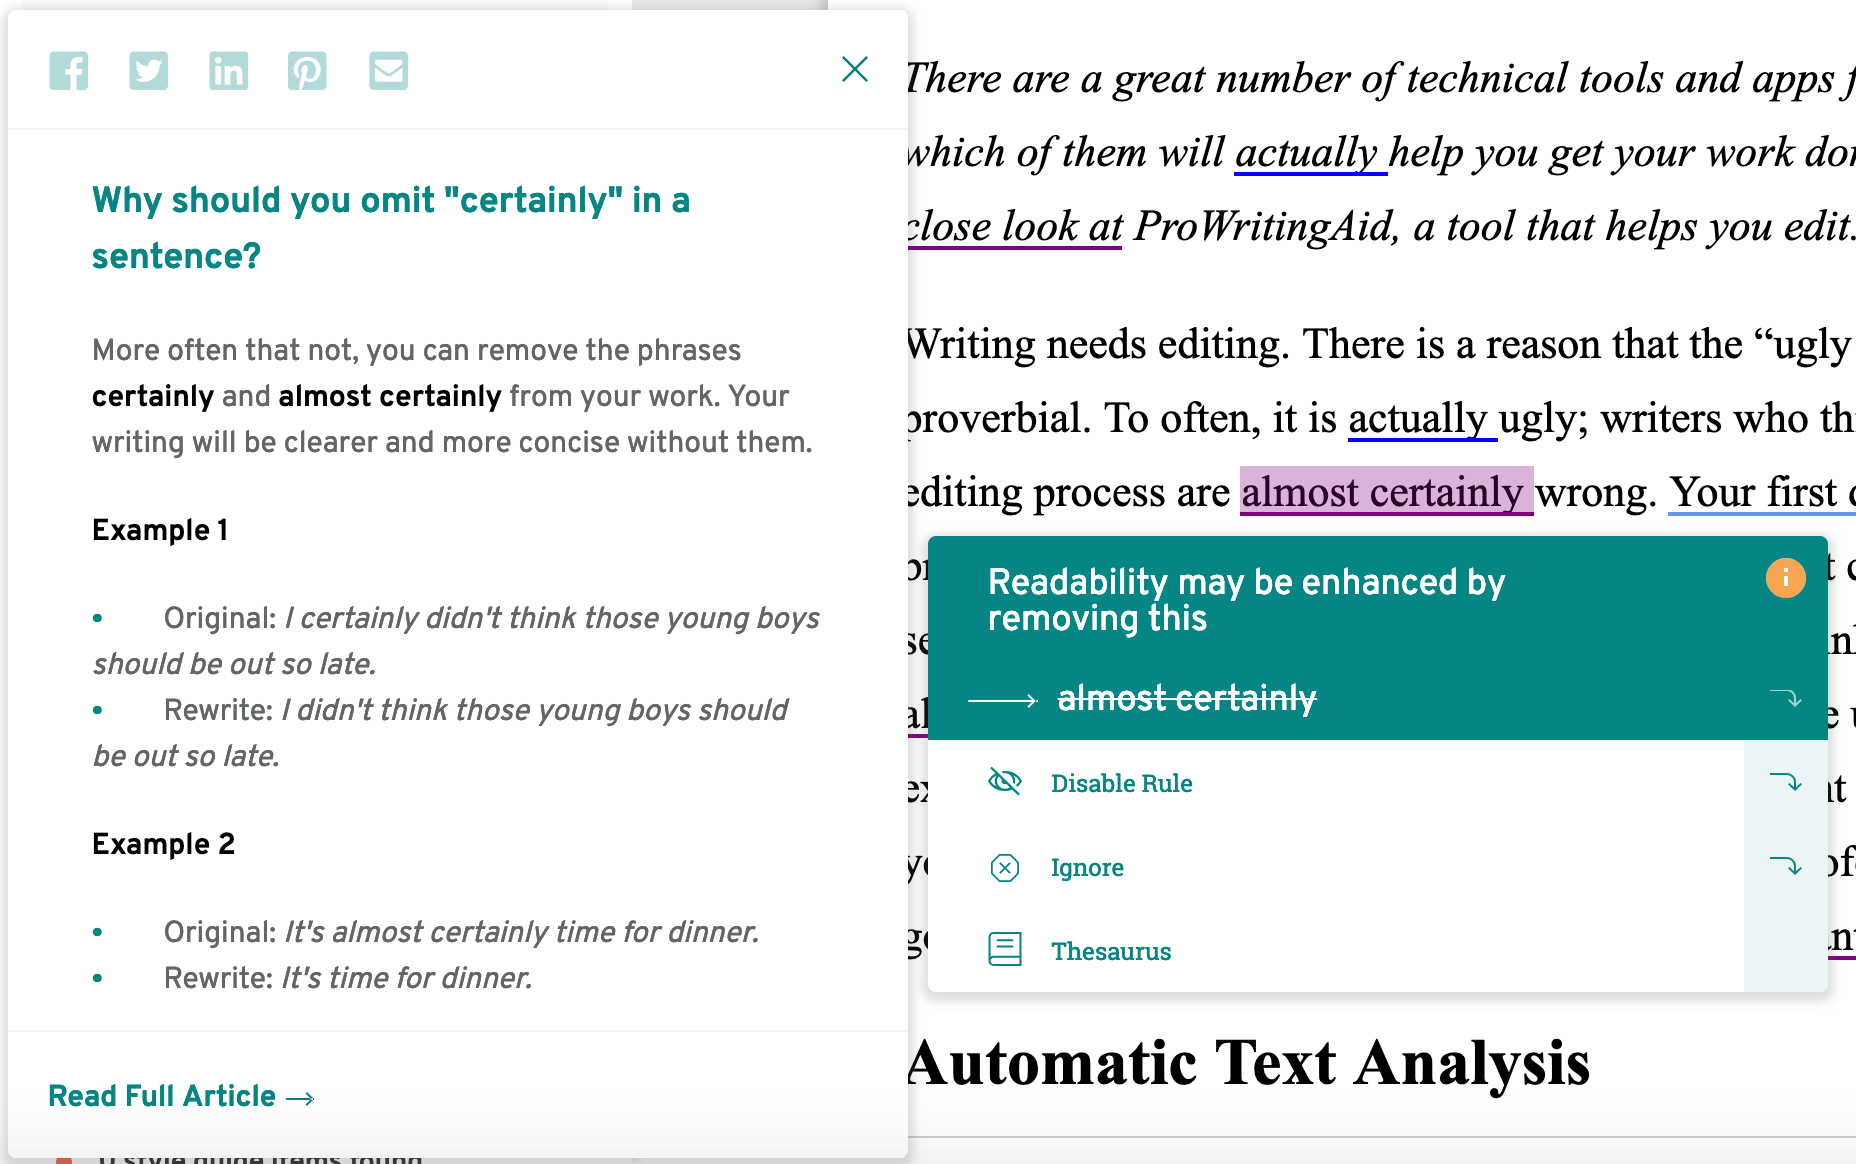Viewport: 1856px width, 1164px height.
Task: Open Thesaurus from the suggestion popup
Action: tap(1111, 951)
